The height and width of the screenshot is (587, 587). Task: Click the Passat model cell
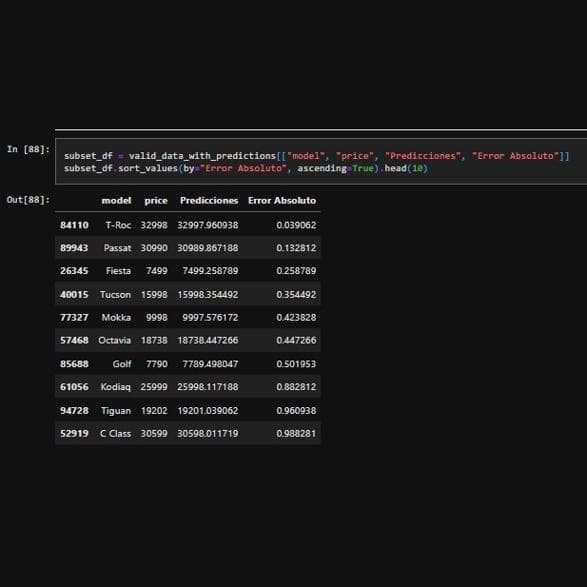[118, 248]
